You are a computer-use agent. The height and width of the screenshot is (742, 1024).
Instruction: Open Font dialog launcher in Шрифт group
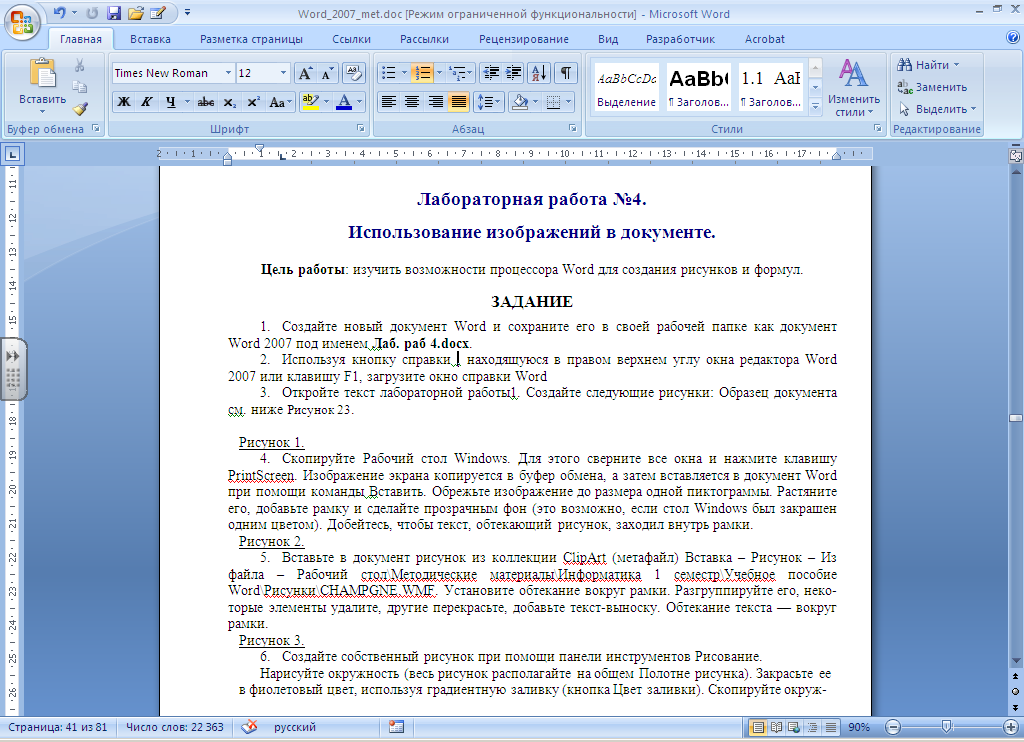click(360, 129)
